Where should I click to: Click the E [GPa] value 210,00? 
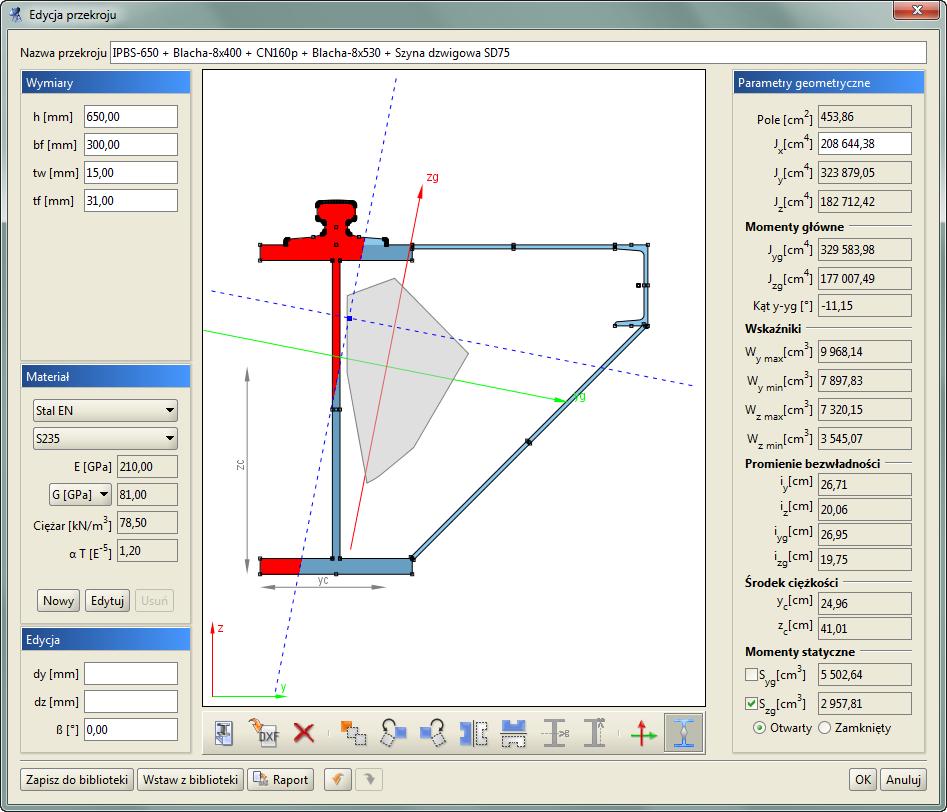pyautogui.click(x=147, y=466)
